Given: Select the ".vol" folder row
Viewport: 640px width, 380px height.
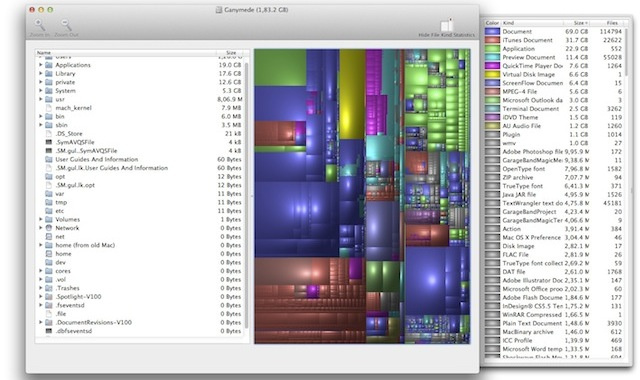Looking at the screenshot, I should tap(140, 279).
